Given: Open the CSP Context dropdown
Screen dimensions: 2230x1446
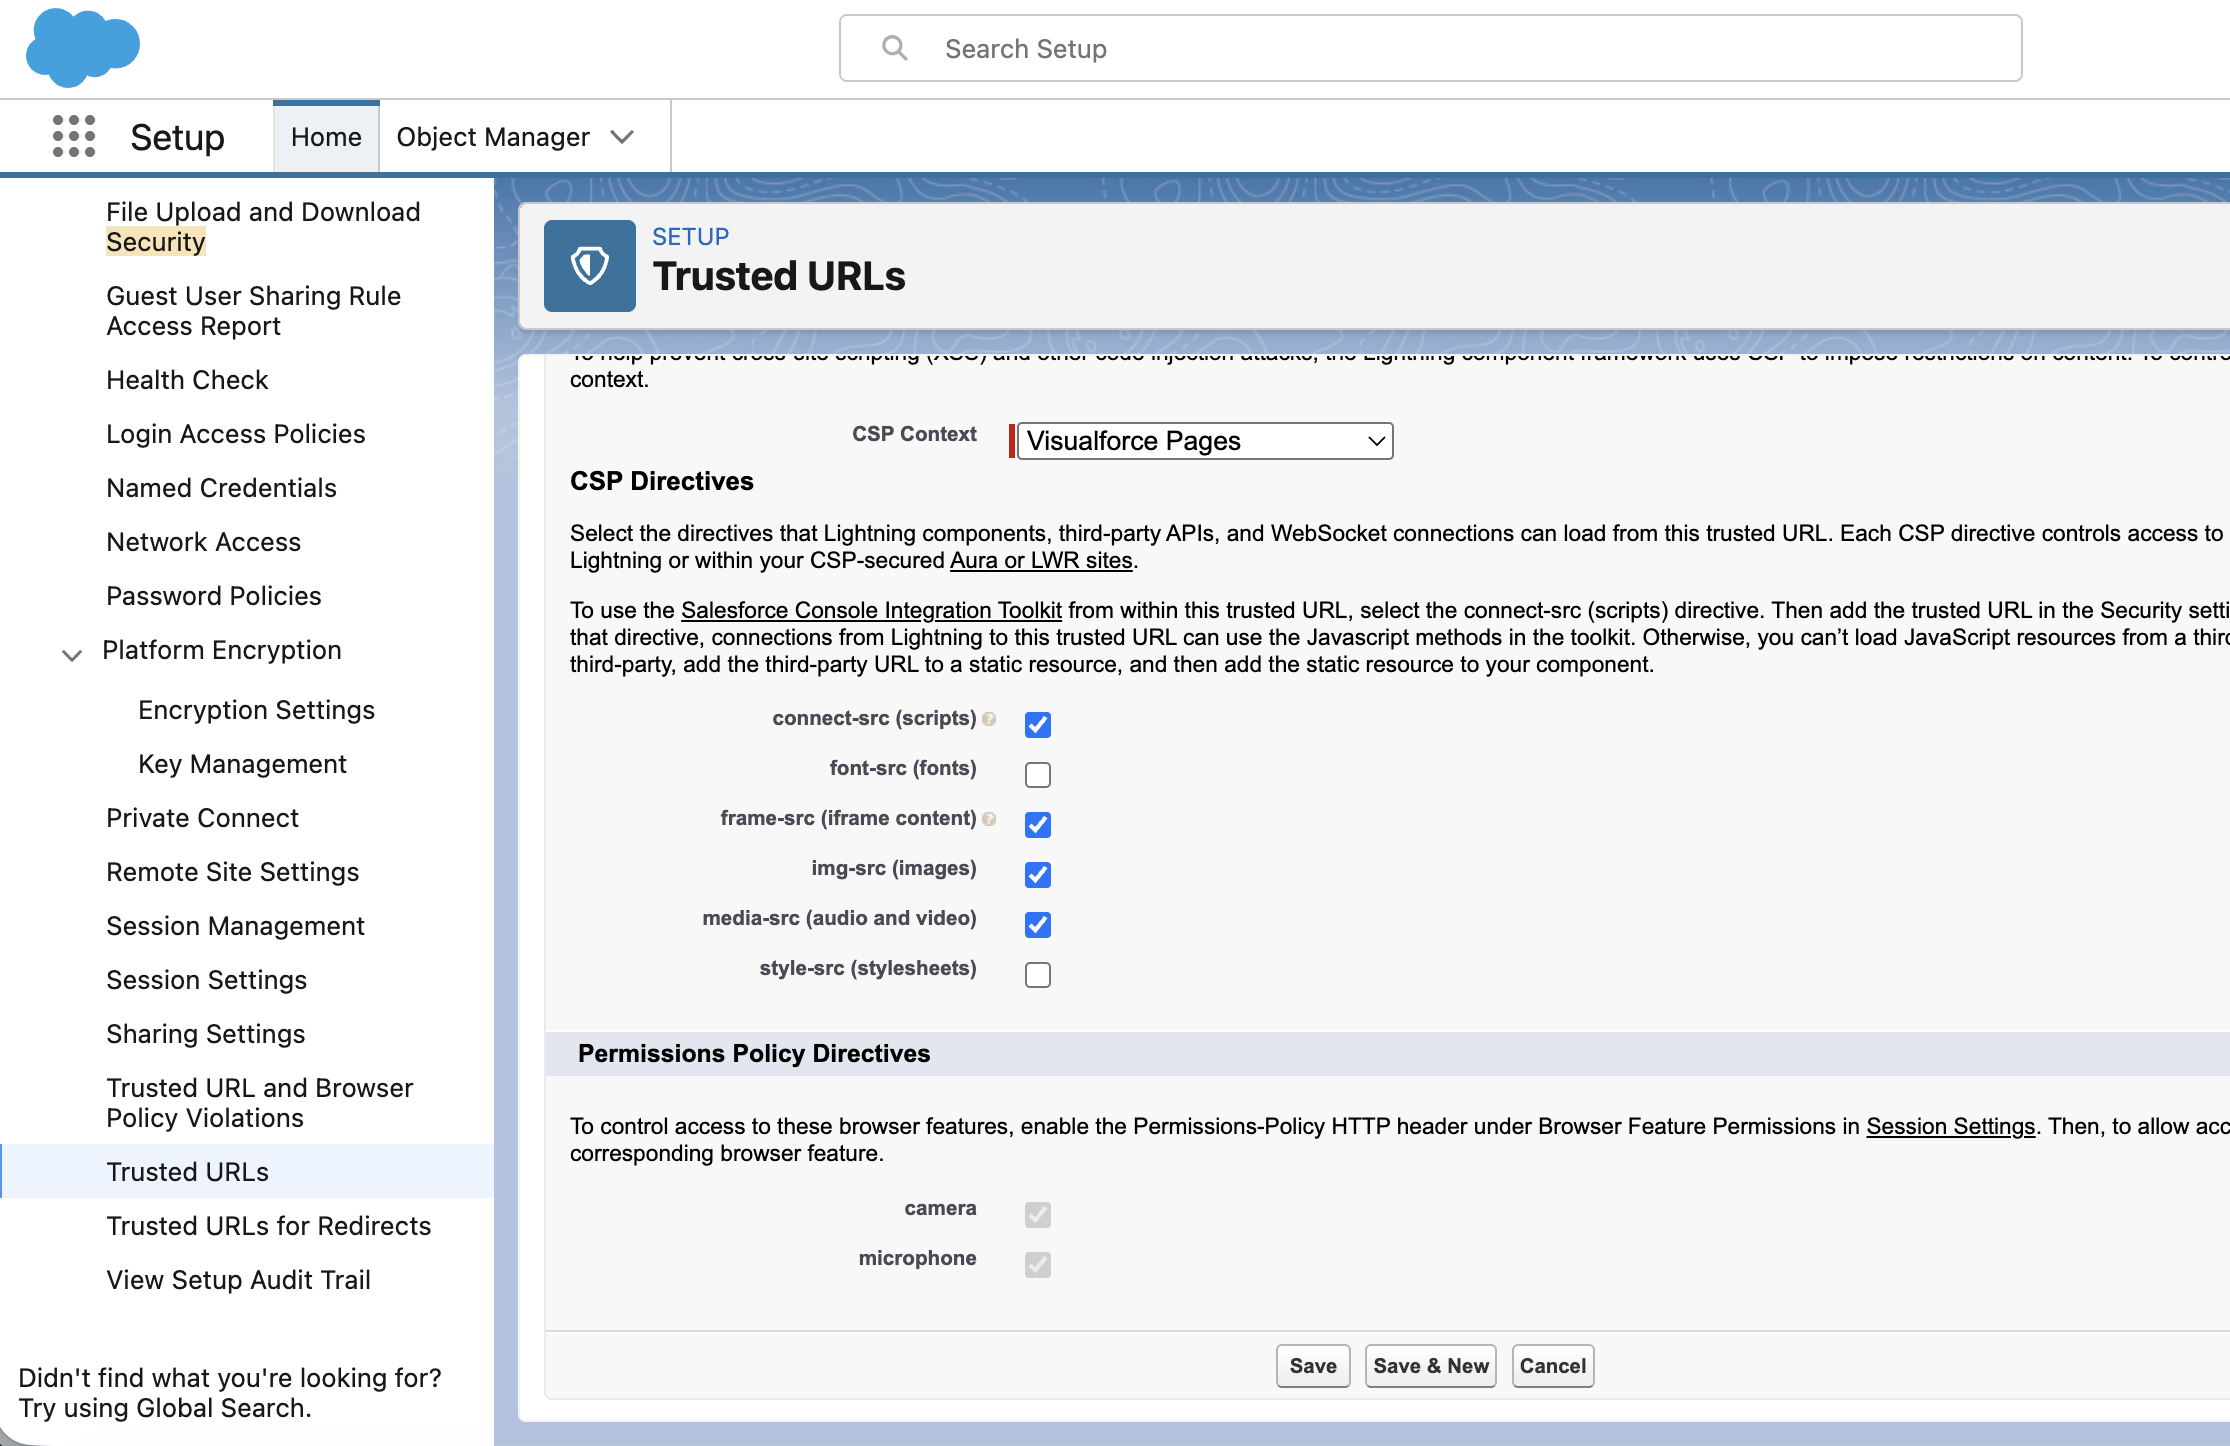Looking at the screenshot, I should 1205,441.
